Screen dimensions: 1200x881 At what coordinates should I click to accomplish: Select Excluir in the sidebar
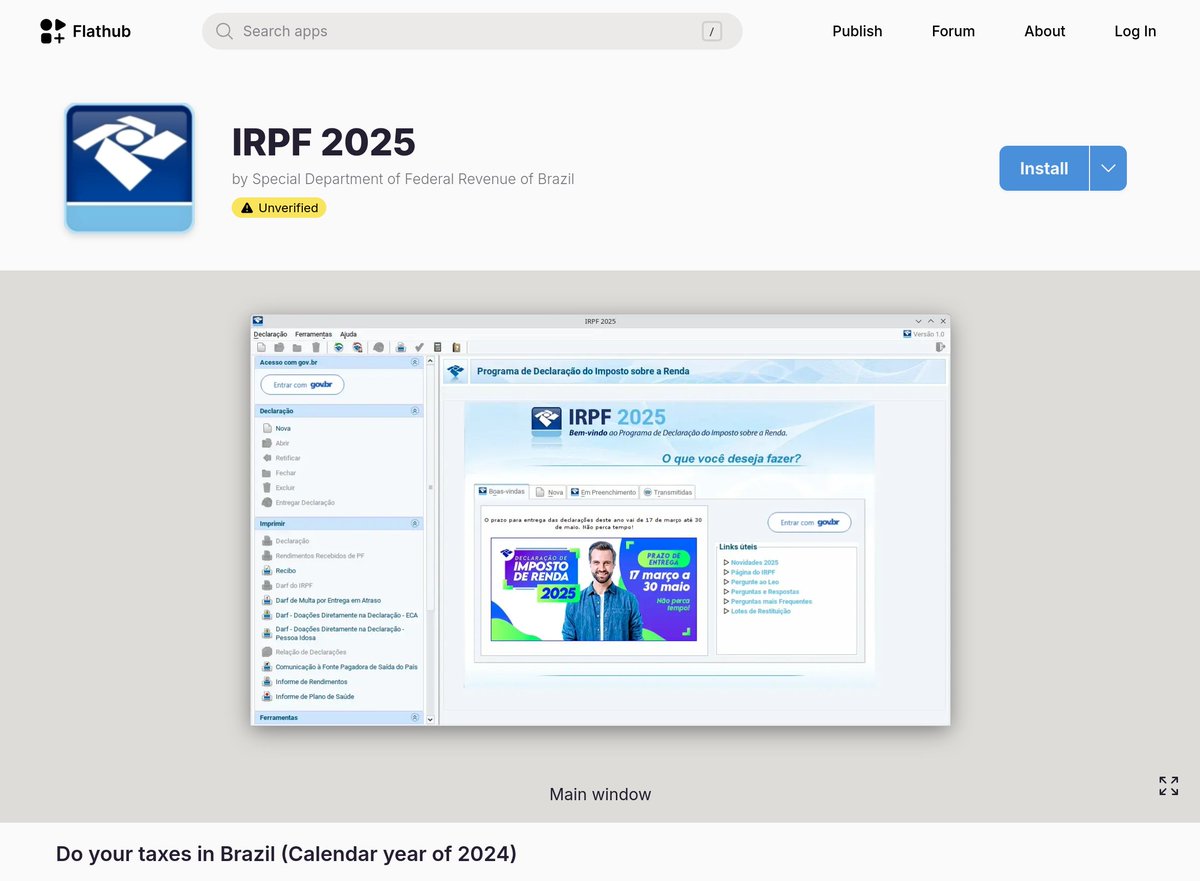coord(278,488)
